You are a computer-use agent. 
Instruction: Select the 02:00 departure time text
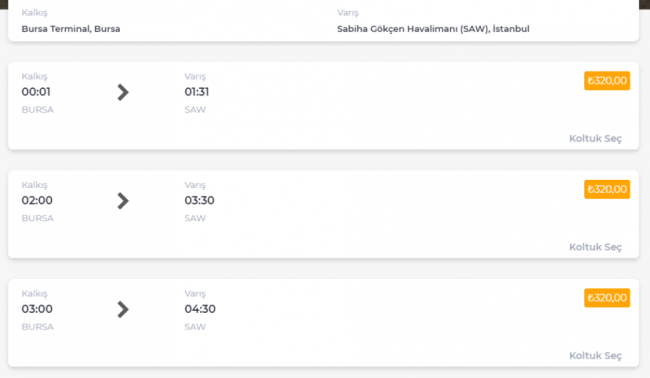pyautogui.click(x=37, y=201)
